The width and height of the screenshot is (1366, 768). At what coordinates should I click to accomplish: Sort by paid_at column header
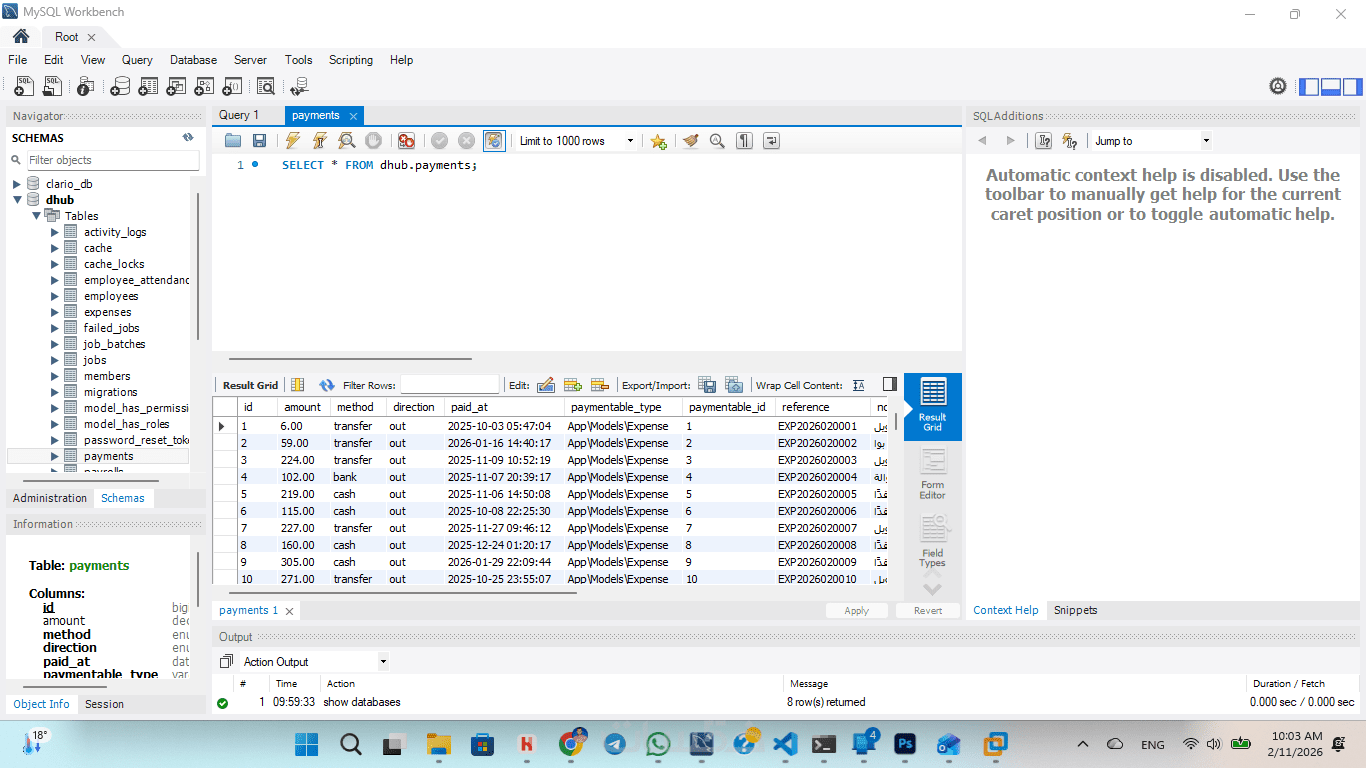coord(505,407)
